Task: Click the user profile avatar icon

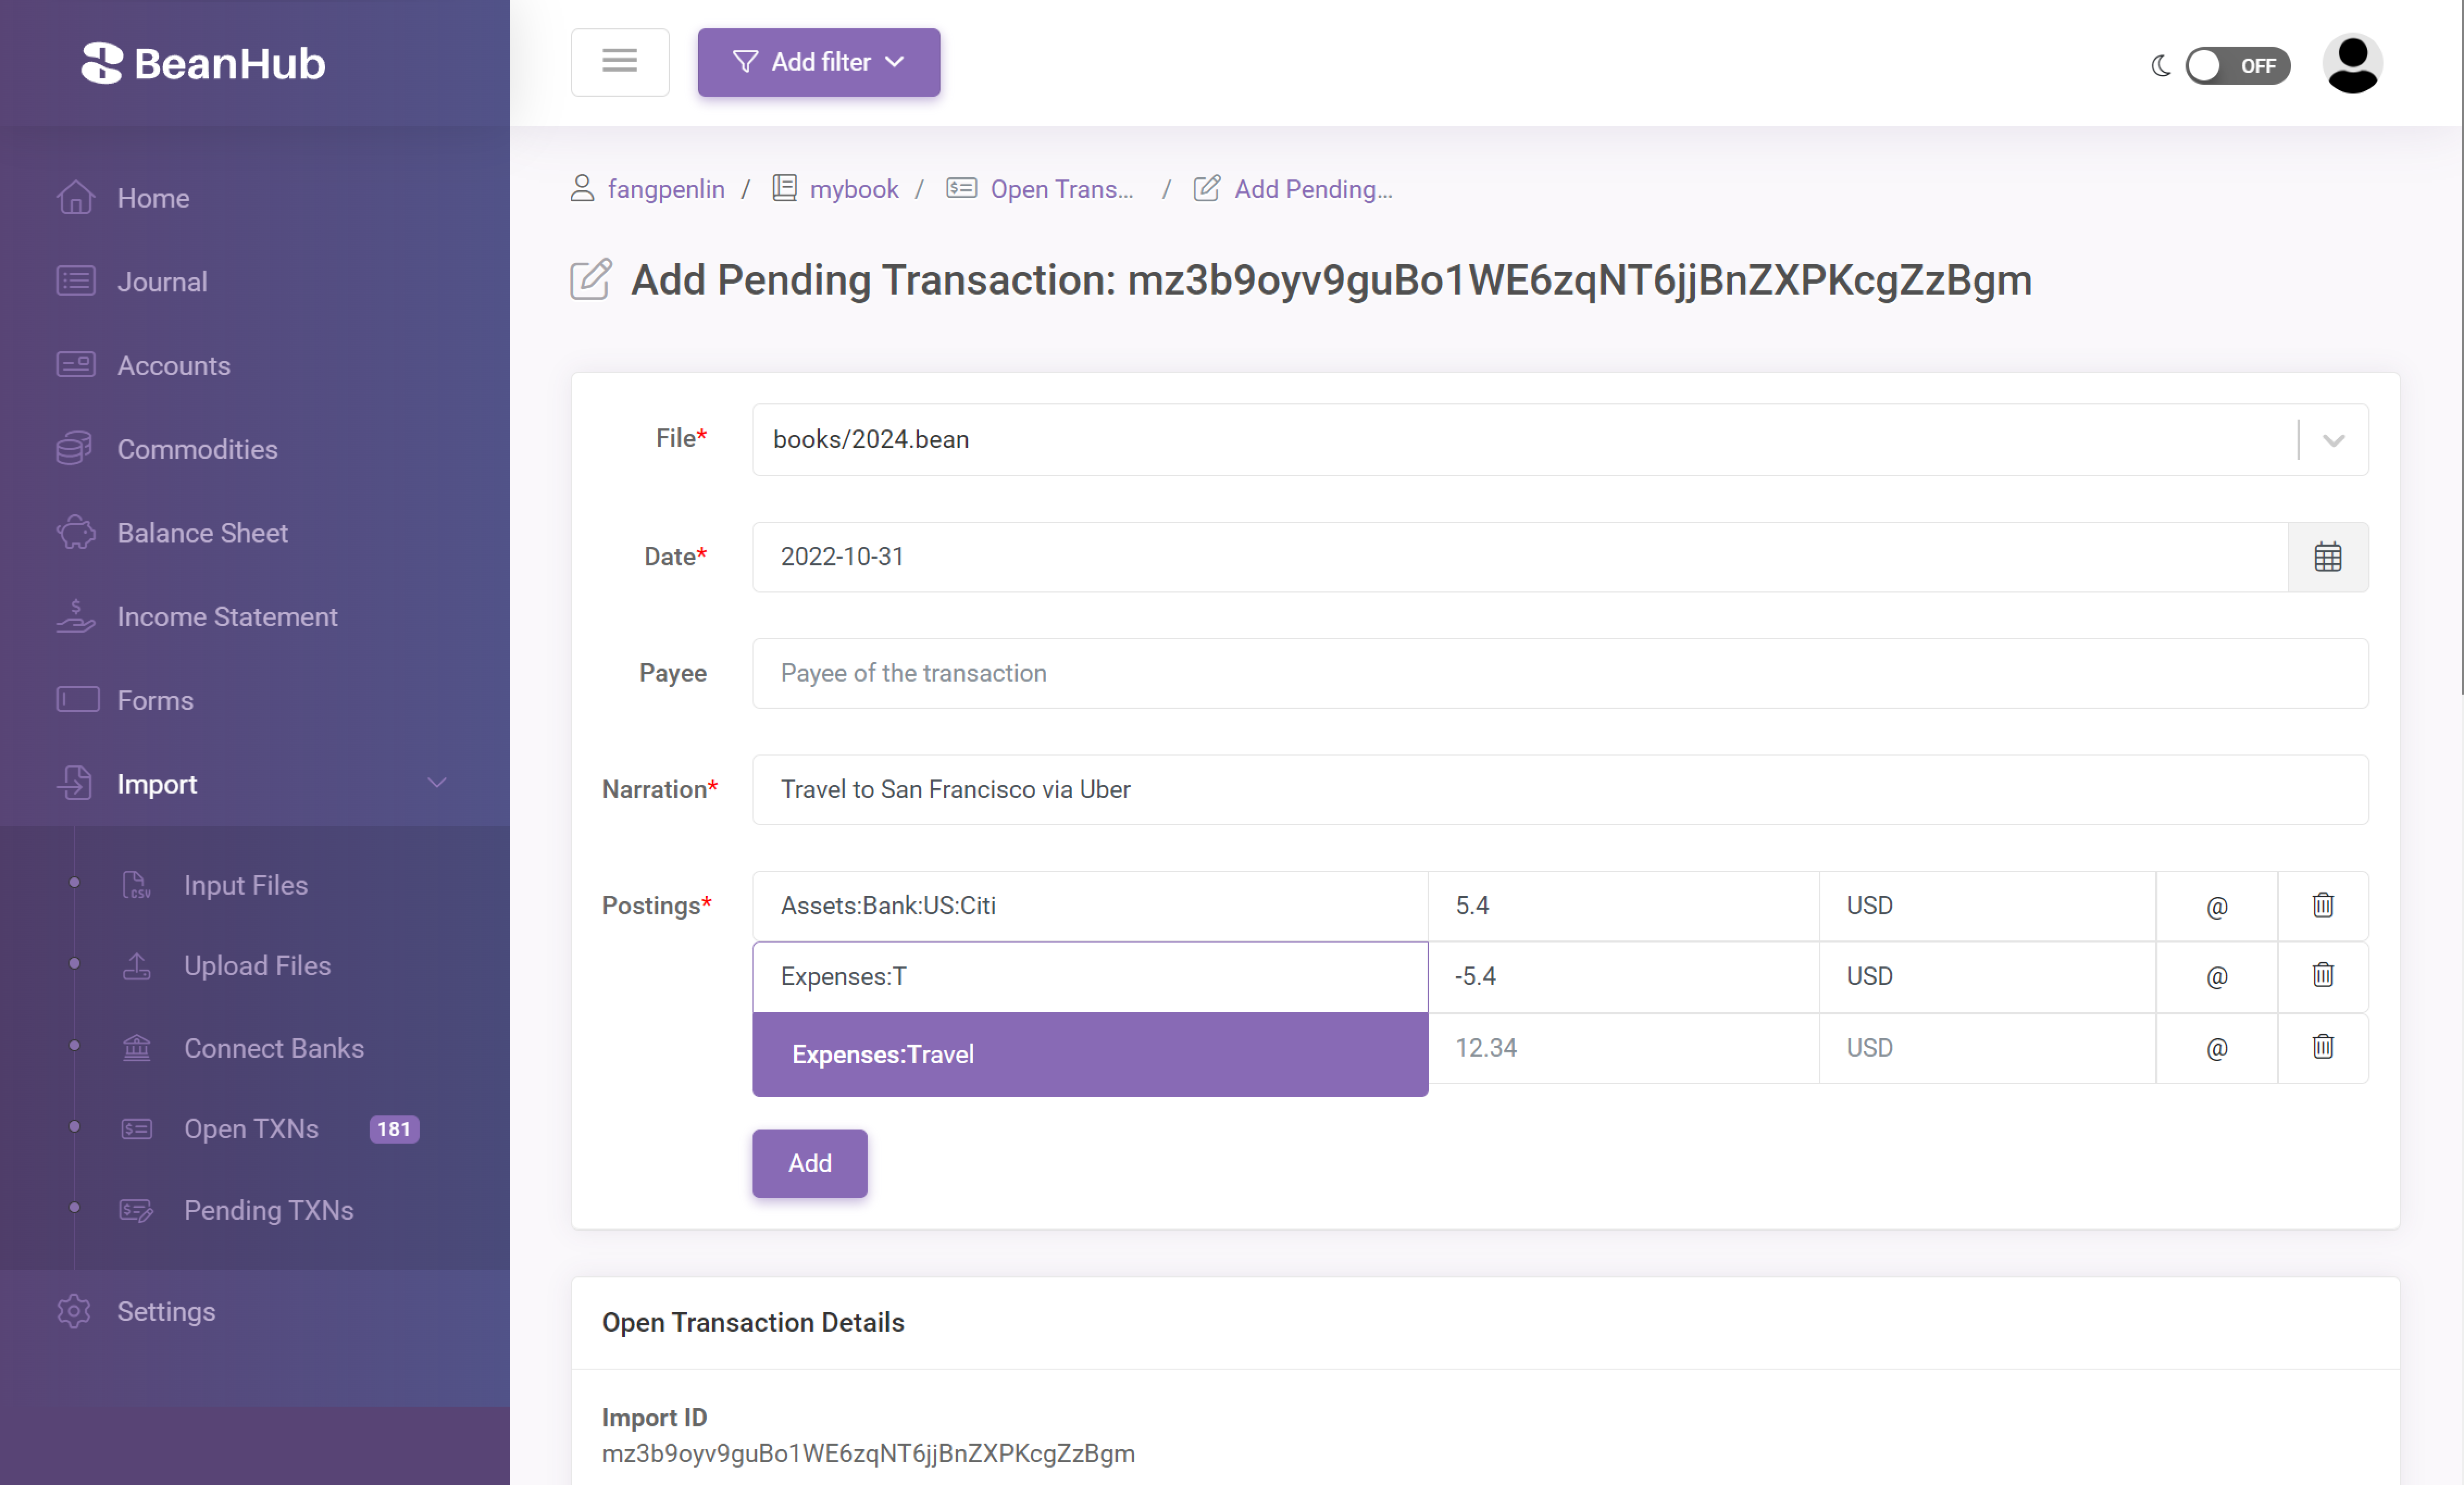Action: click(x=2355, y=64)
